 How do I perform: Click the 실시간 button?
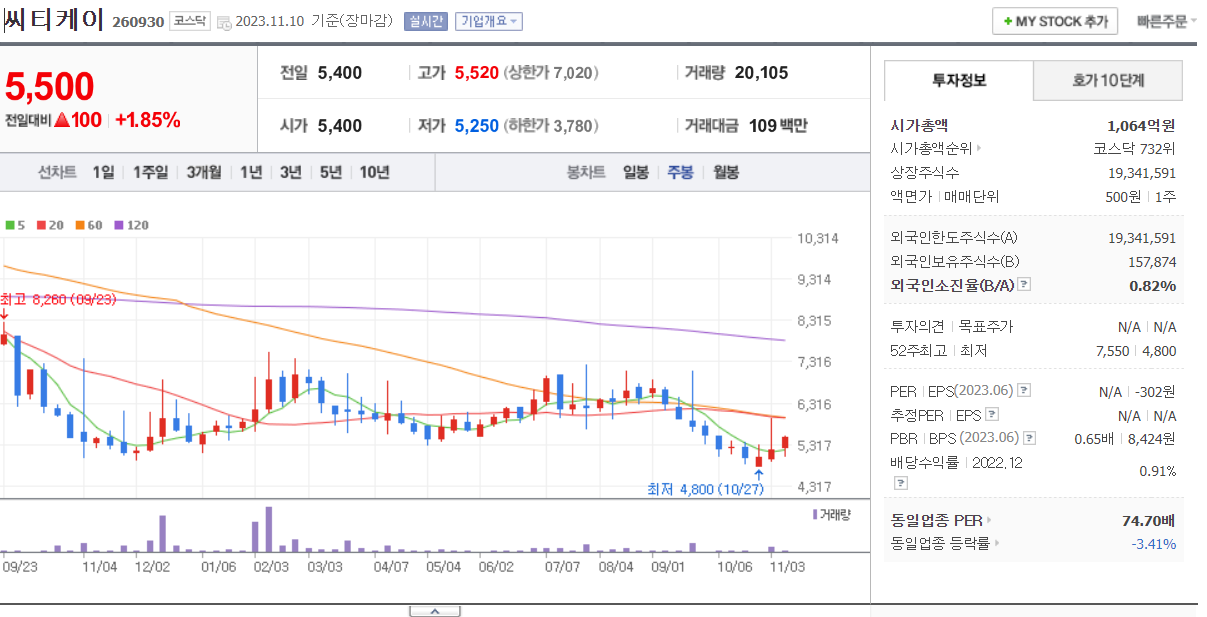point(426,21)
